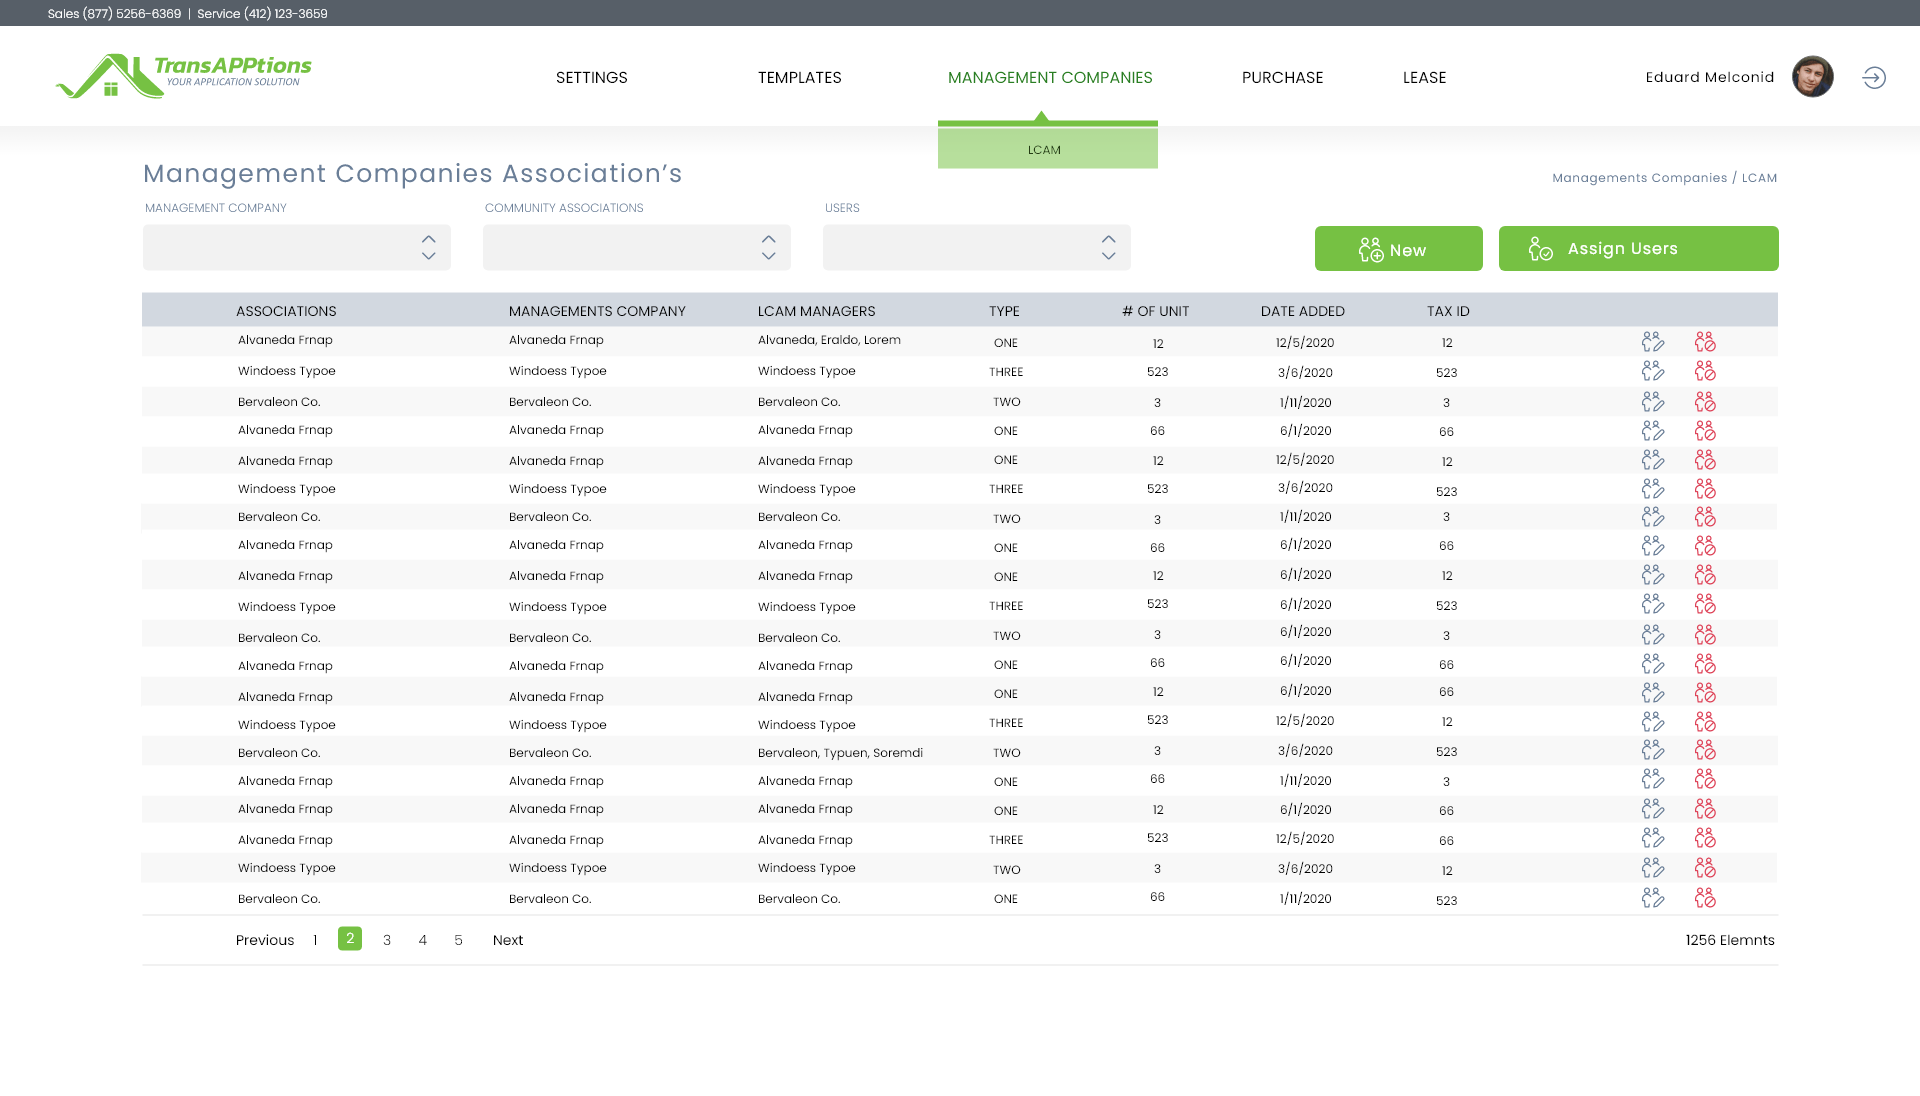Edit users for the Windoess Typoe row of type TWO
This screenshot has height=1096, width=1920.
click(x=1653, y=868)
